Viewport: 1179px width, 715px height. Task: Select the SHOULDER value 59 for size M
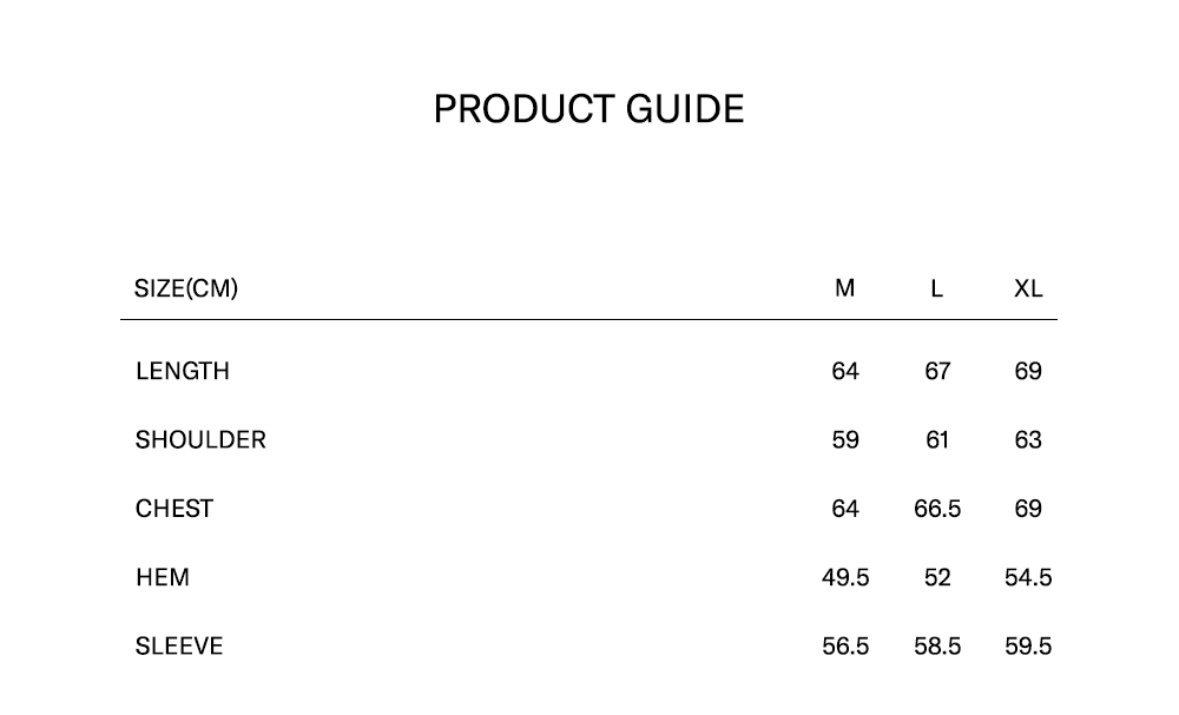[x=845, y=440]
